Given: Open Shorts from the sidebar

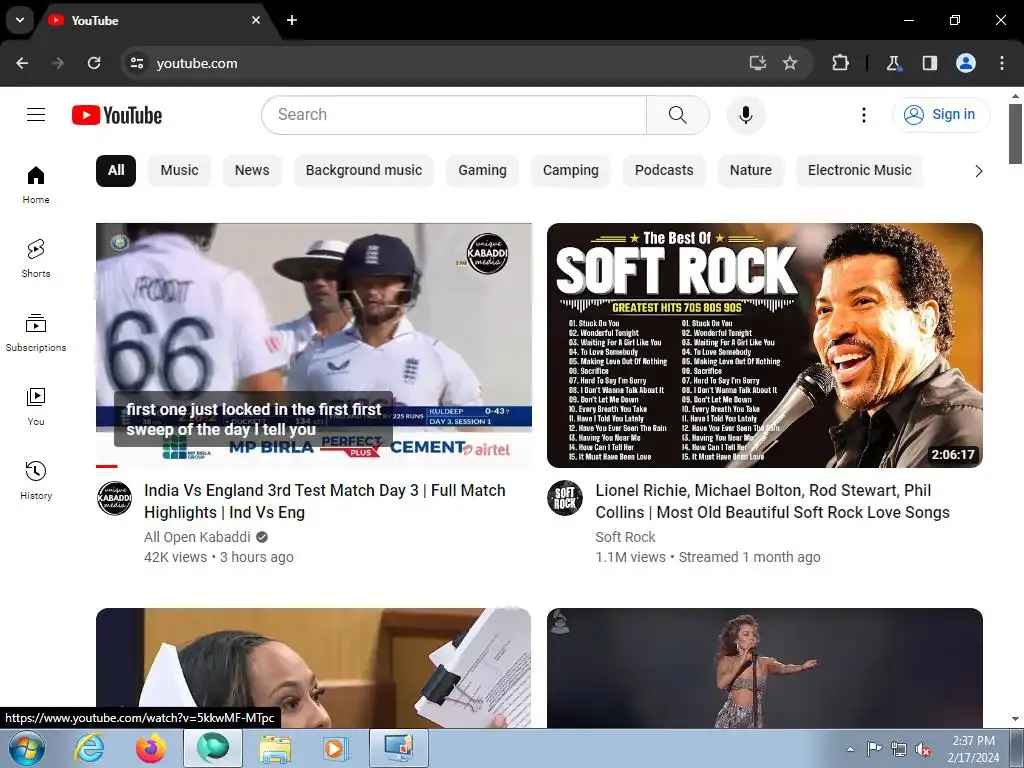Looking at the screenshot, I should pos(36,259).
